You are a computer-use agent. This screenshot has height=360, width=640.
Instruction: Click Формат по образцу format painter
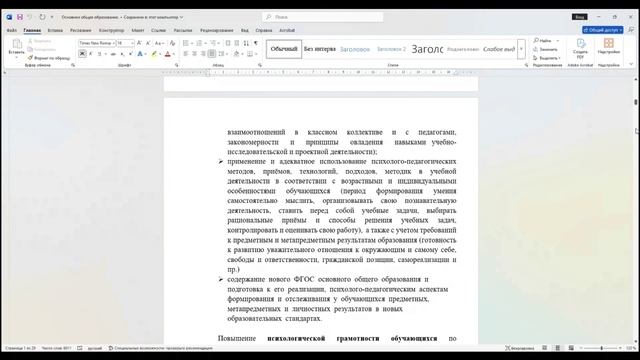click(49, 58)
